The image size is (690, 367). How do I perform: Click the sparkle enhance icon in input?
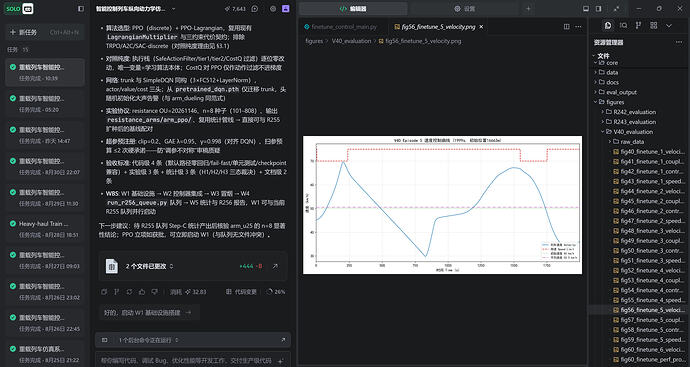(x=281, y=361)
